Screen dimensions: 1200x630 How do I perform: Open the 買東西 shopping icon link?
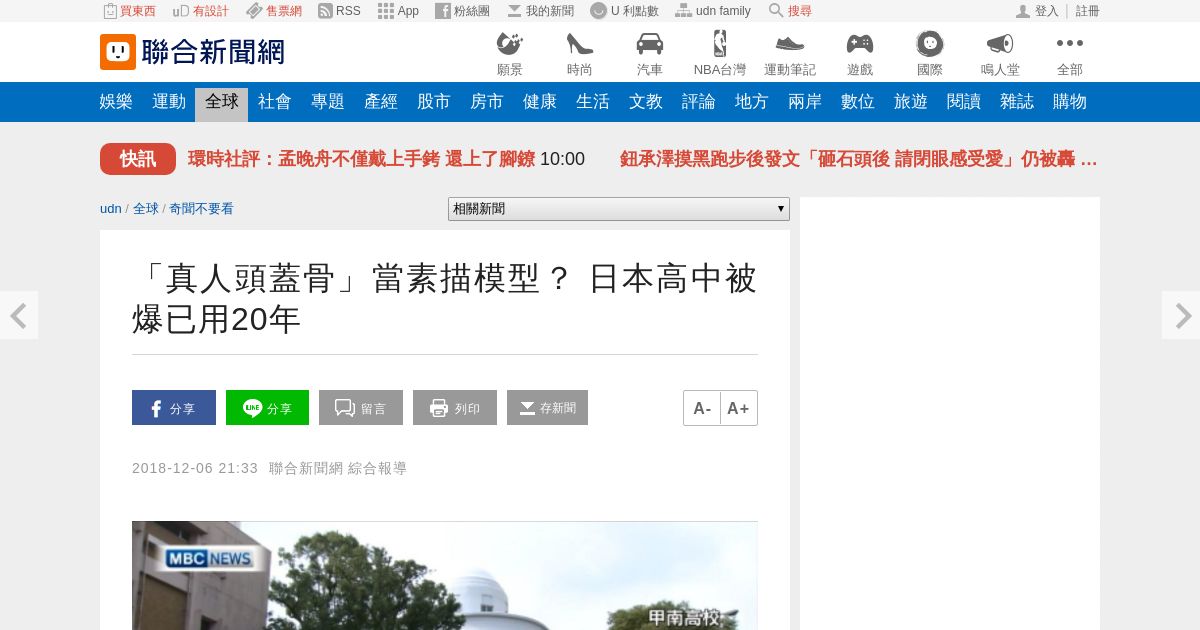click(x=129, y=11)
